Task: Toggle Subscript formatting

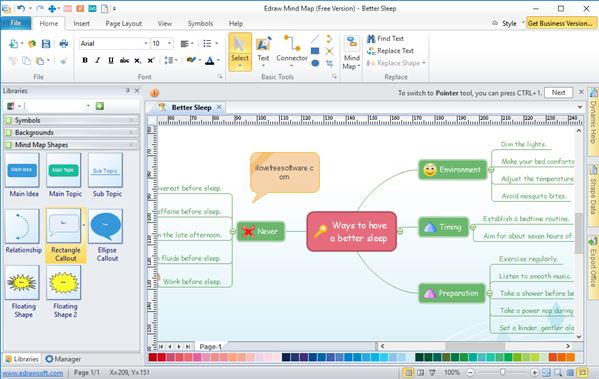Action: tap(138, 60)
